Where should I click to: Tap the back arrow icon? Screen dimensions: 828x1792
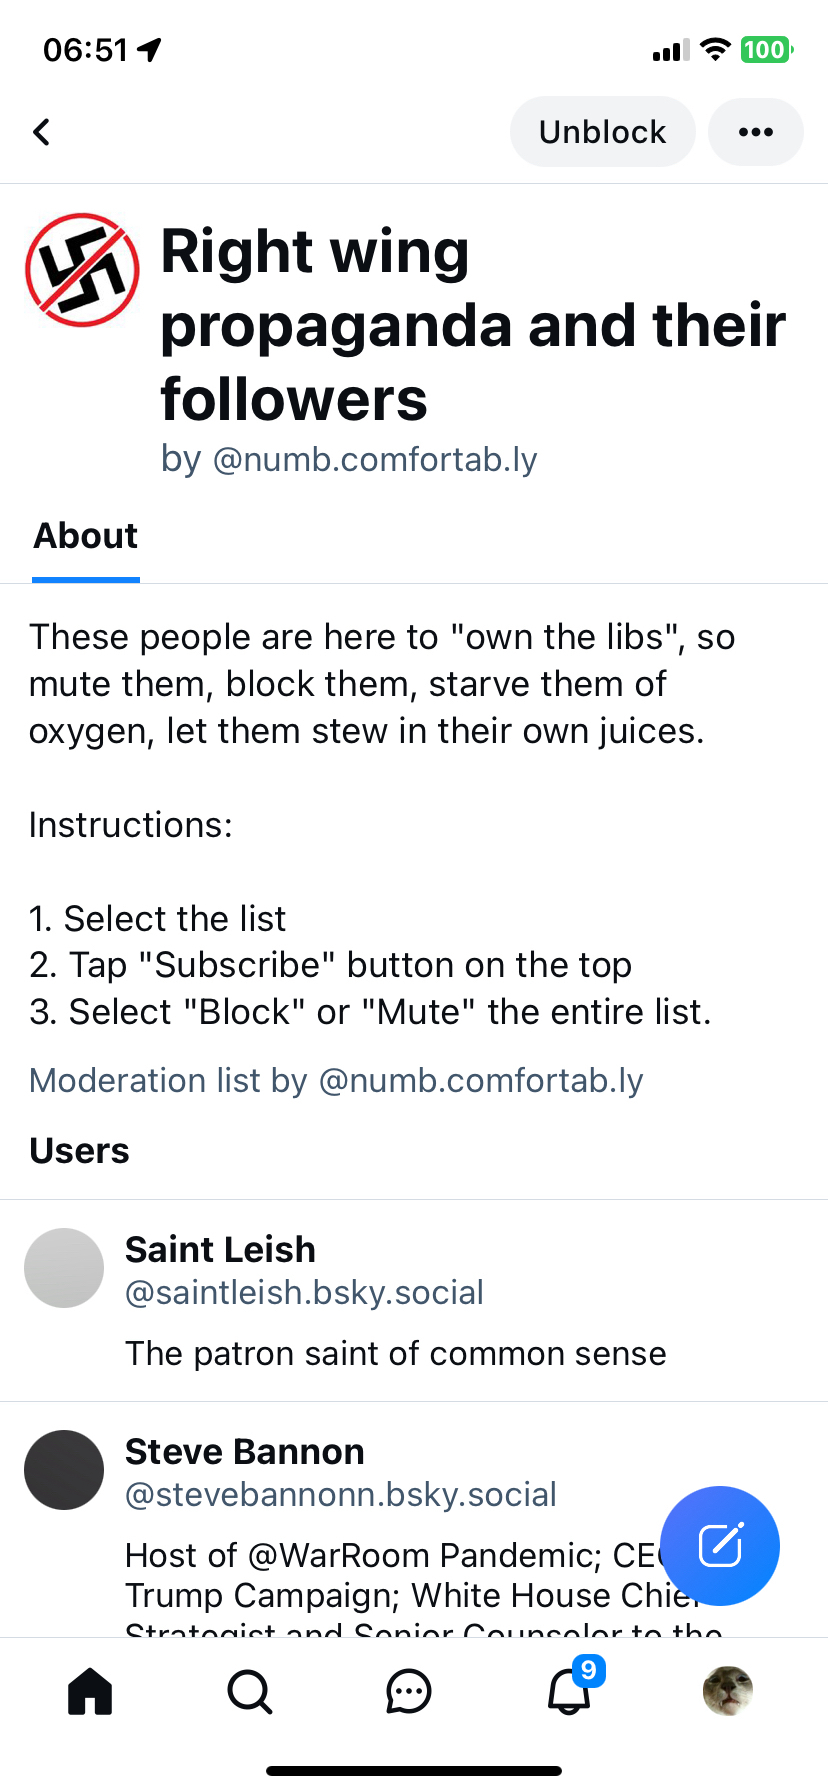pyautogui.click(x=42, y=132)
